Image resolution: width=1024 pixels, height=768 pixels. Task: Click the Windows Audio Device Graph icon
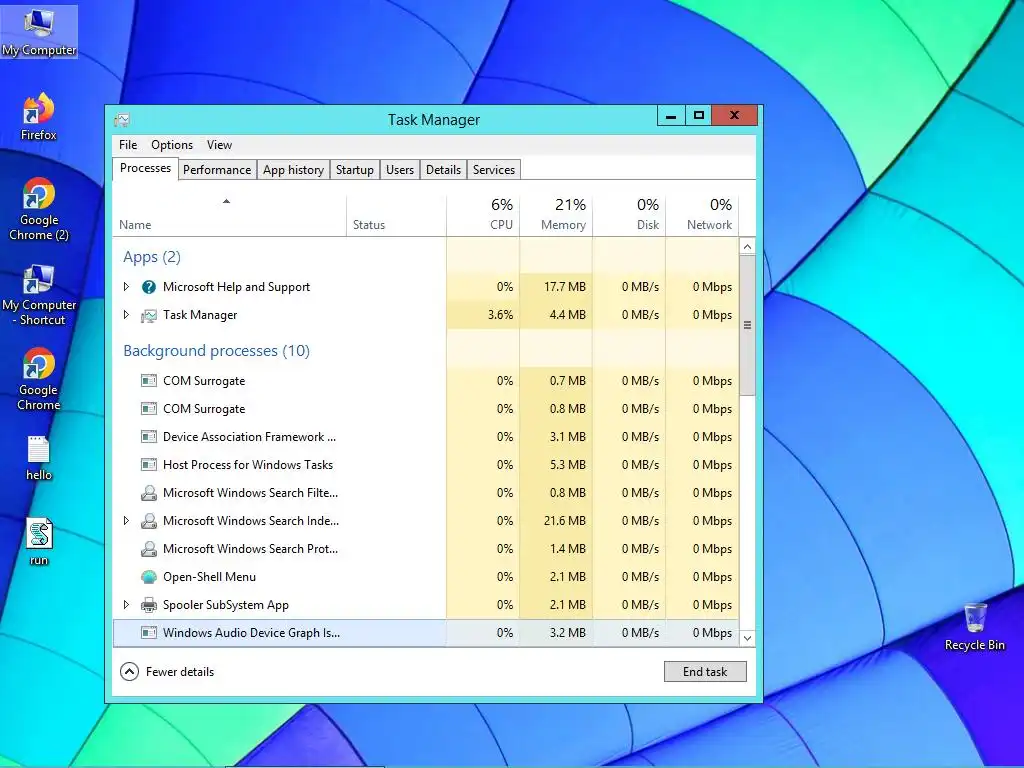click(x=149, y=633)
